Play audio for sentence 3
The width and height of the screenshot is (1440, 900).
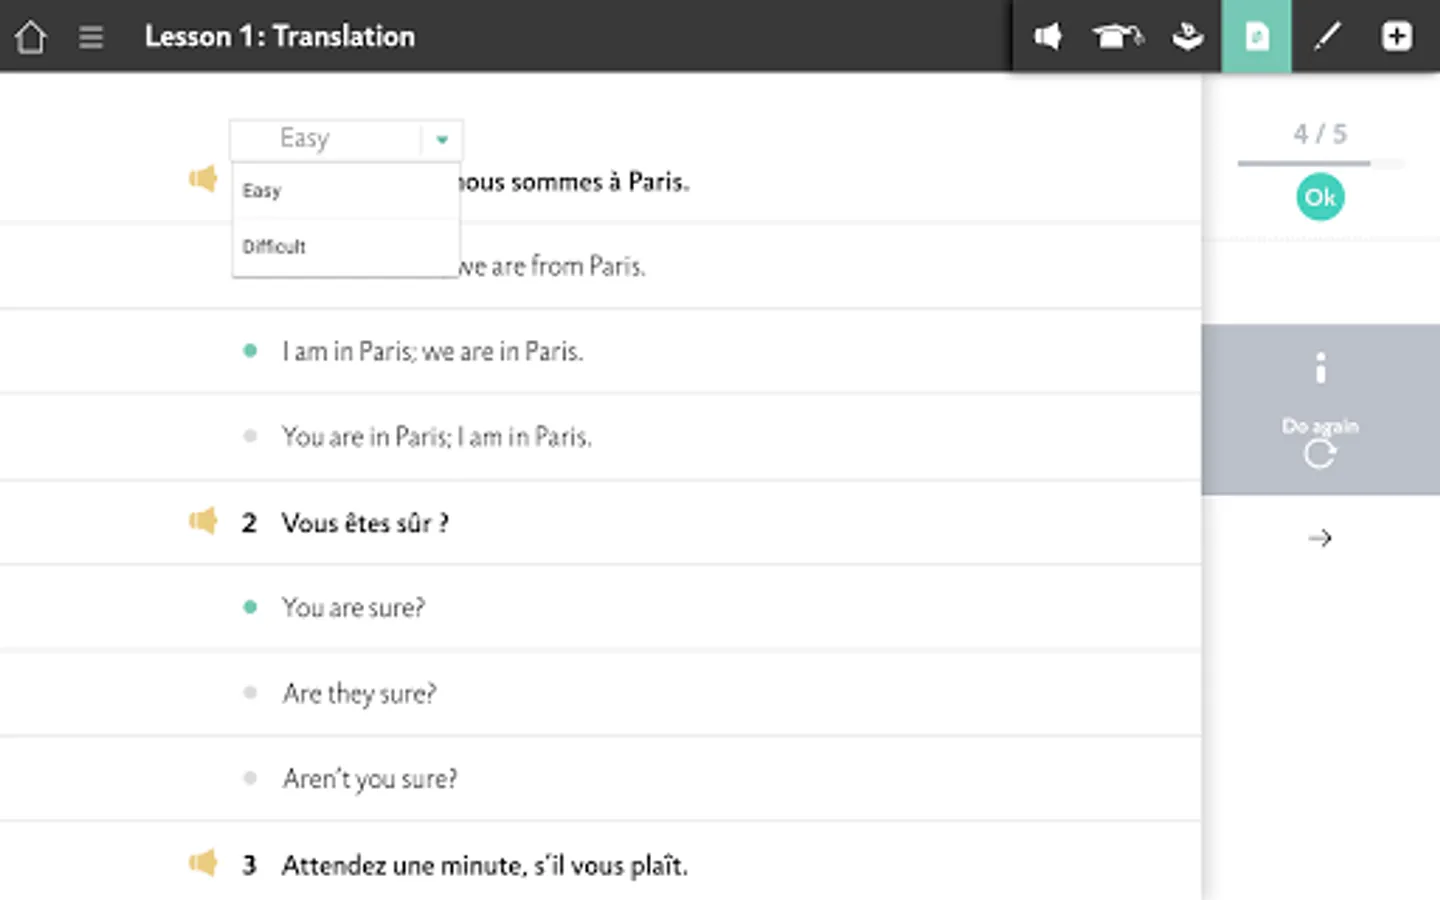204,864
